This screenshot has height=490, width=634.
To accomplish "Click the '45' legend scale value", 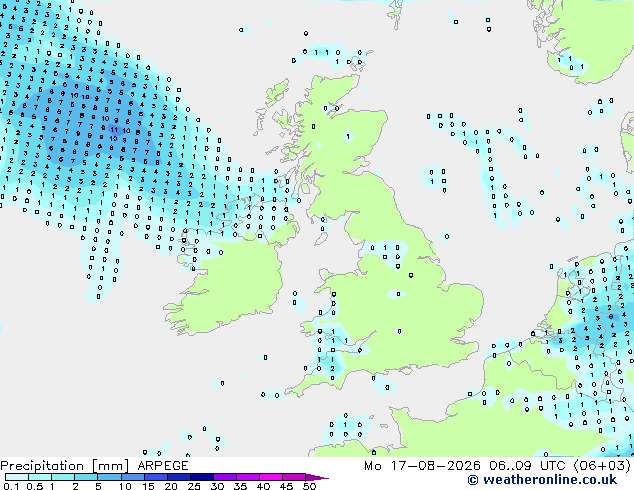I will [286, 486].
